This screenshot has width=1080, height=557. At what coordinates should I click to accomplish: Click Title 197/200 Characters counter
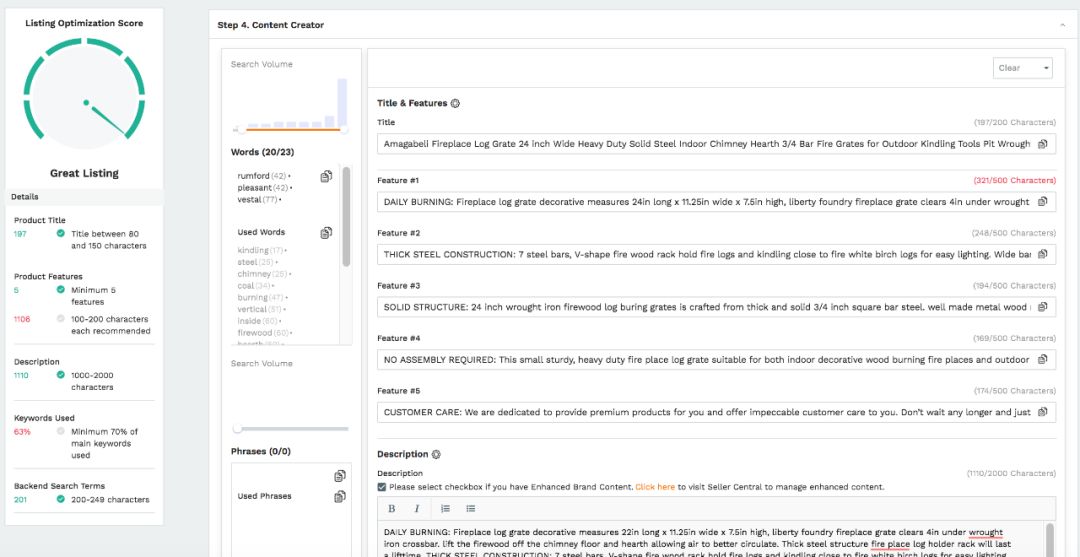[1015, 123]
